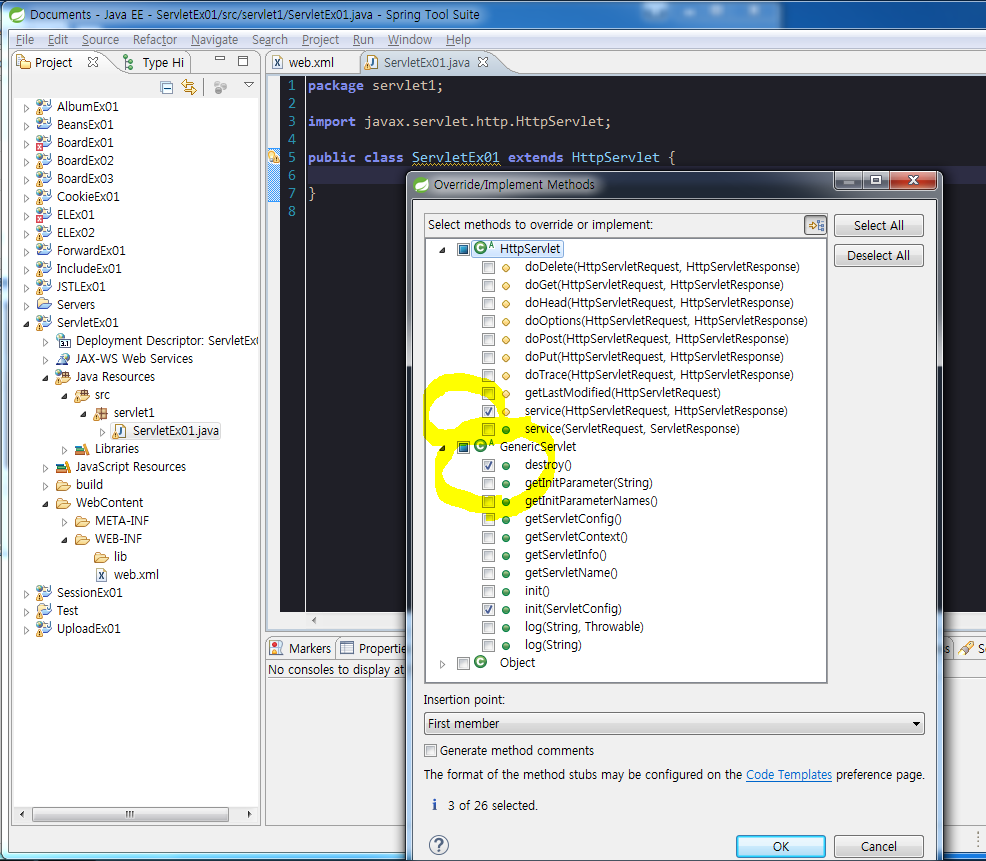Click the AlbumEx01 project icon
This screenshot has width=986, height=861.
pos(43,106)
